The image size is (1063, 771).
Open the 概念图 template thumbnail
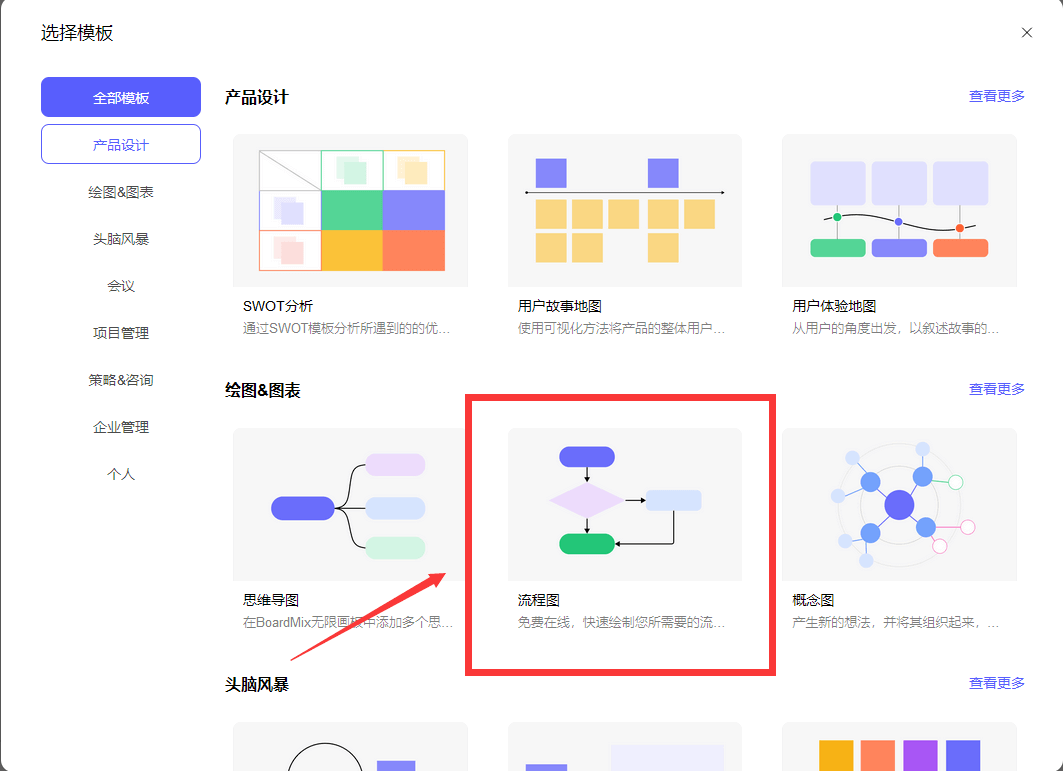tap(899, 504)
